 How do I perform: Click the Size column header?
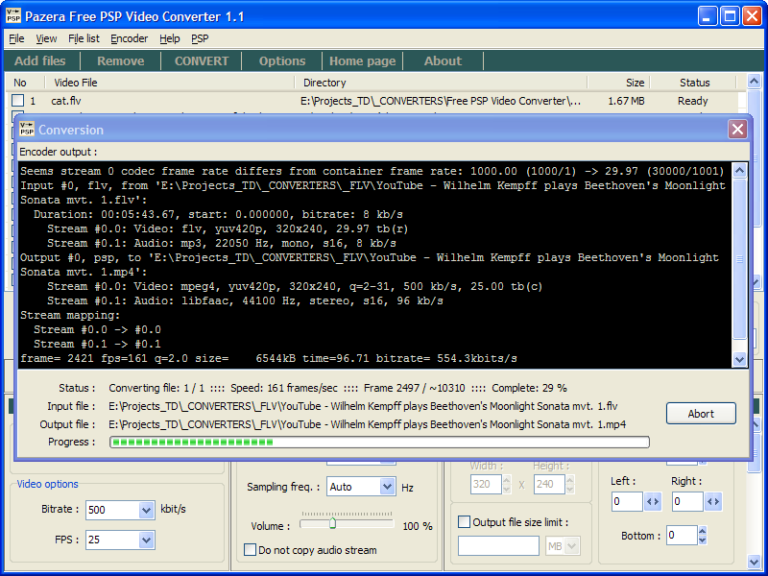pyautogui.click(x=635, y=83)
